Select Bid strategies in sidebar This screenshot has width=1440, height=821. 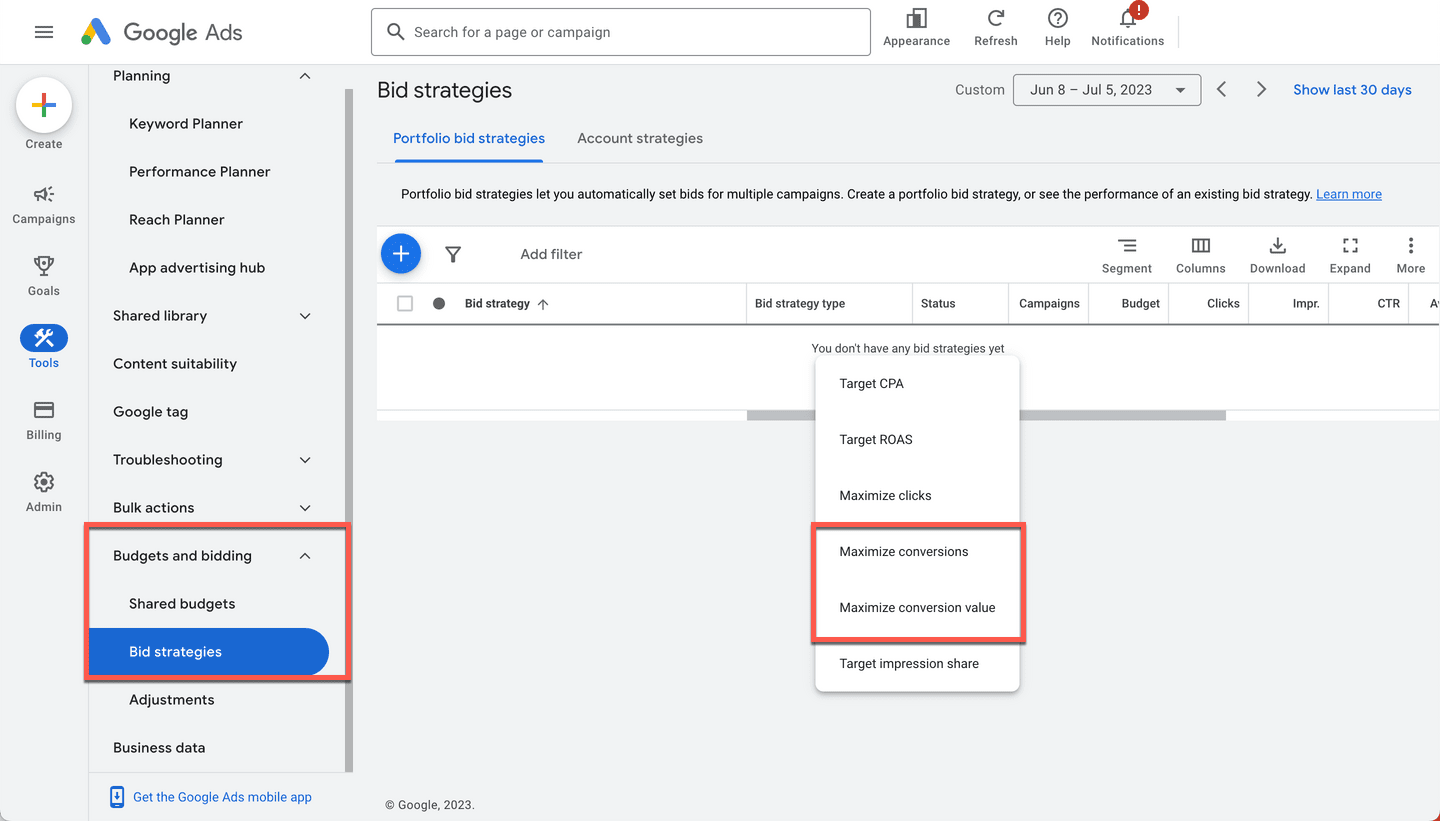pos(209,652)
